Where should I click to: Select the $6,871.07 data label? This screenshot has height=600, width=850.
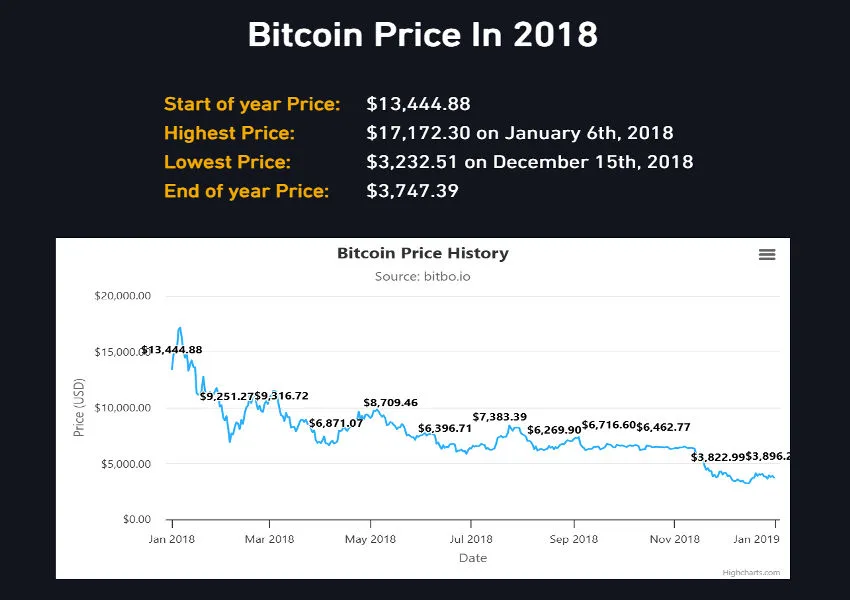click(x=336, y=423)
